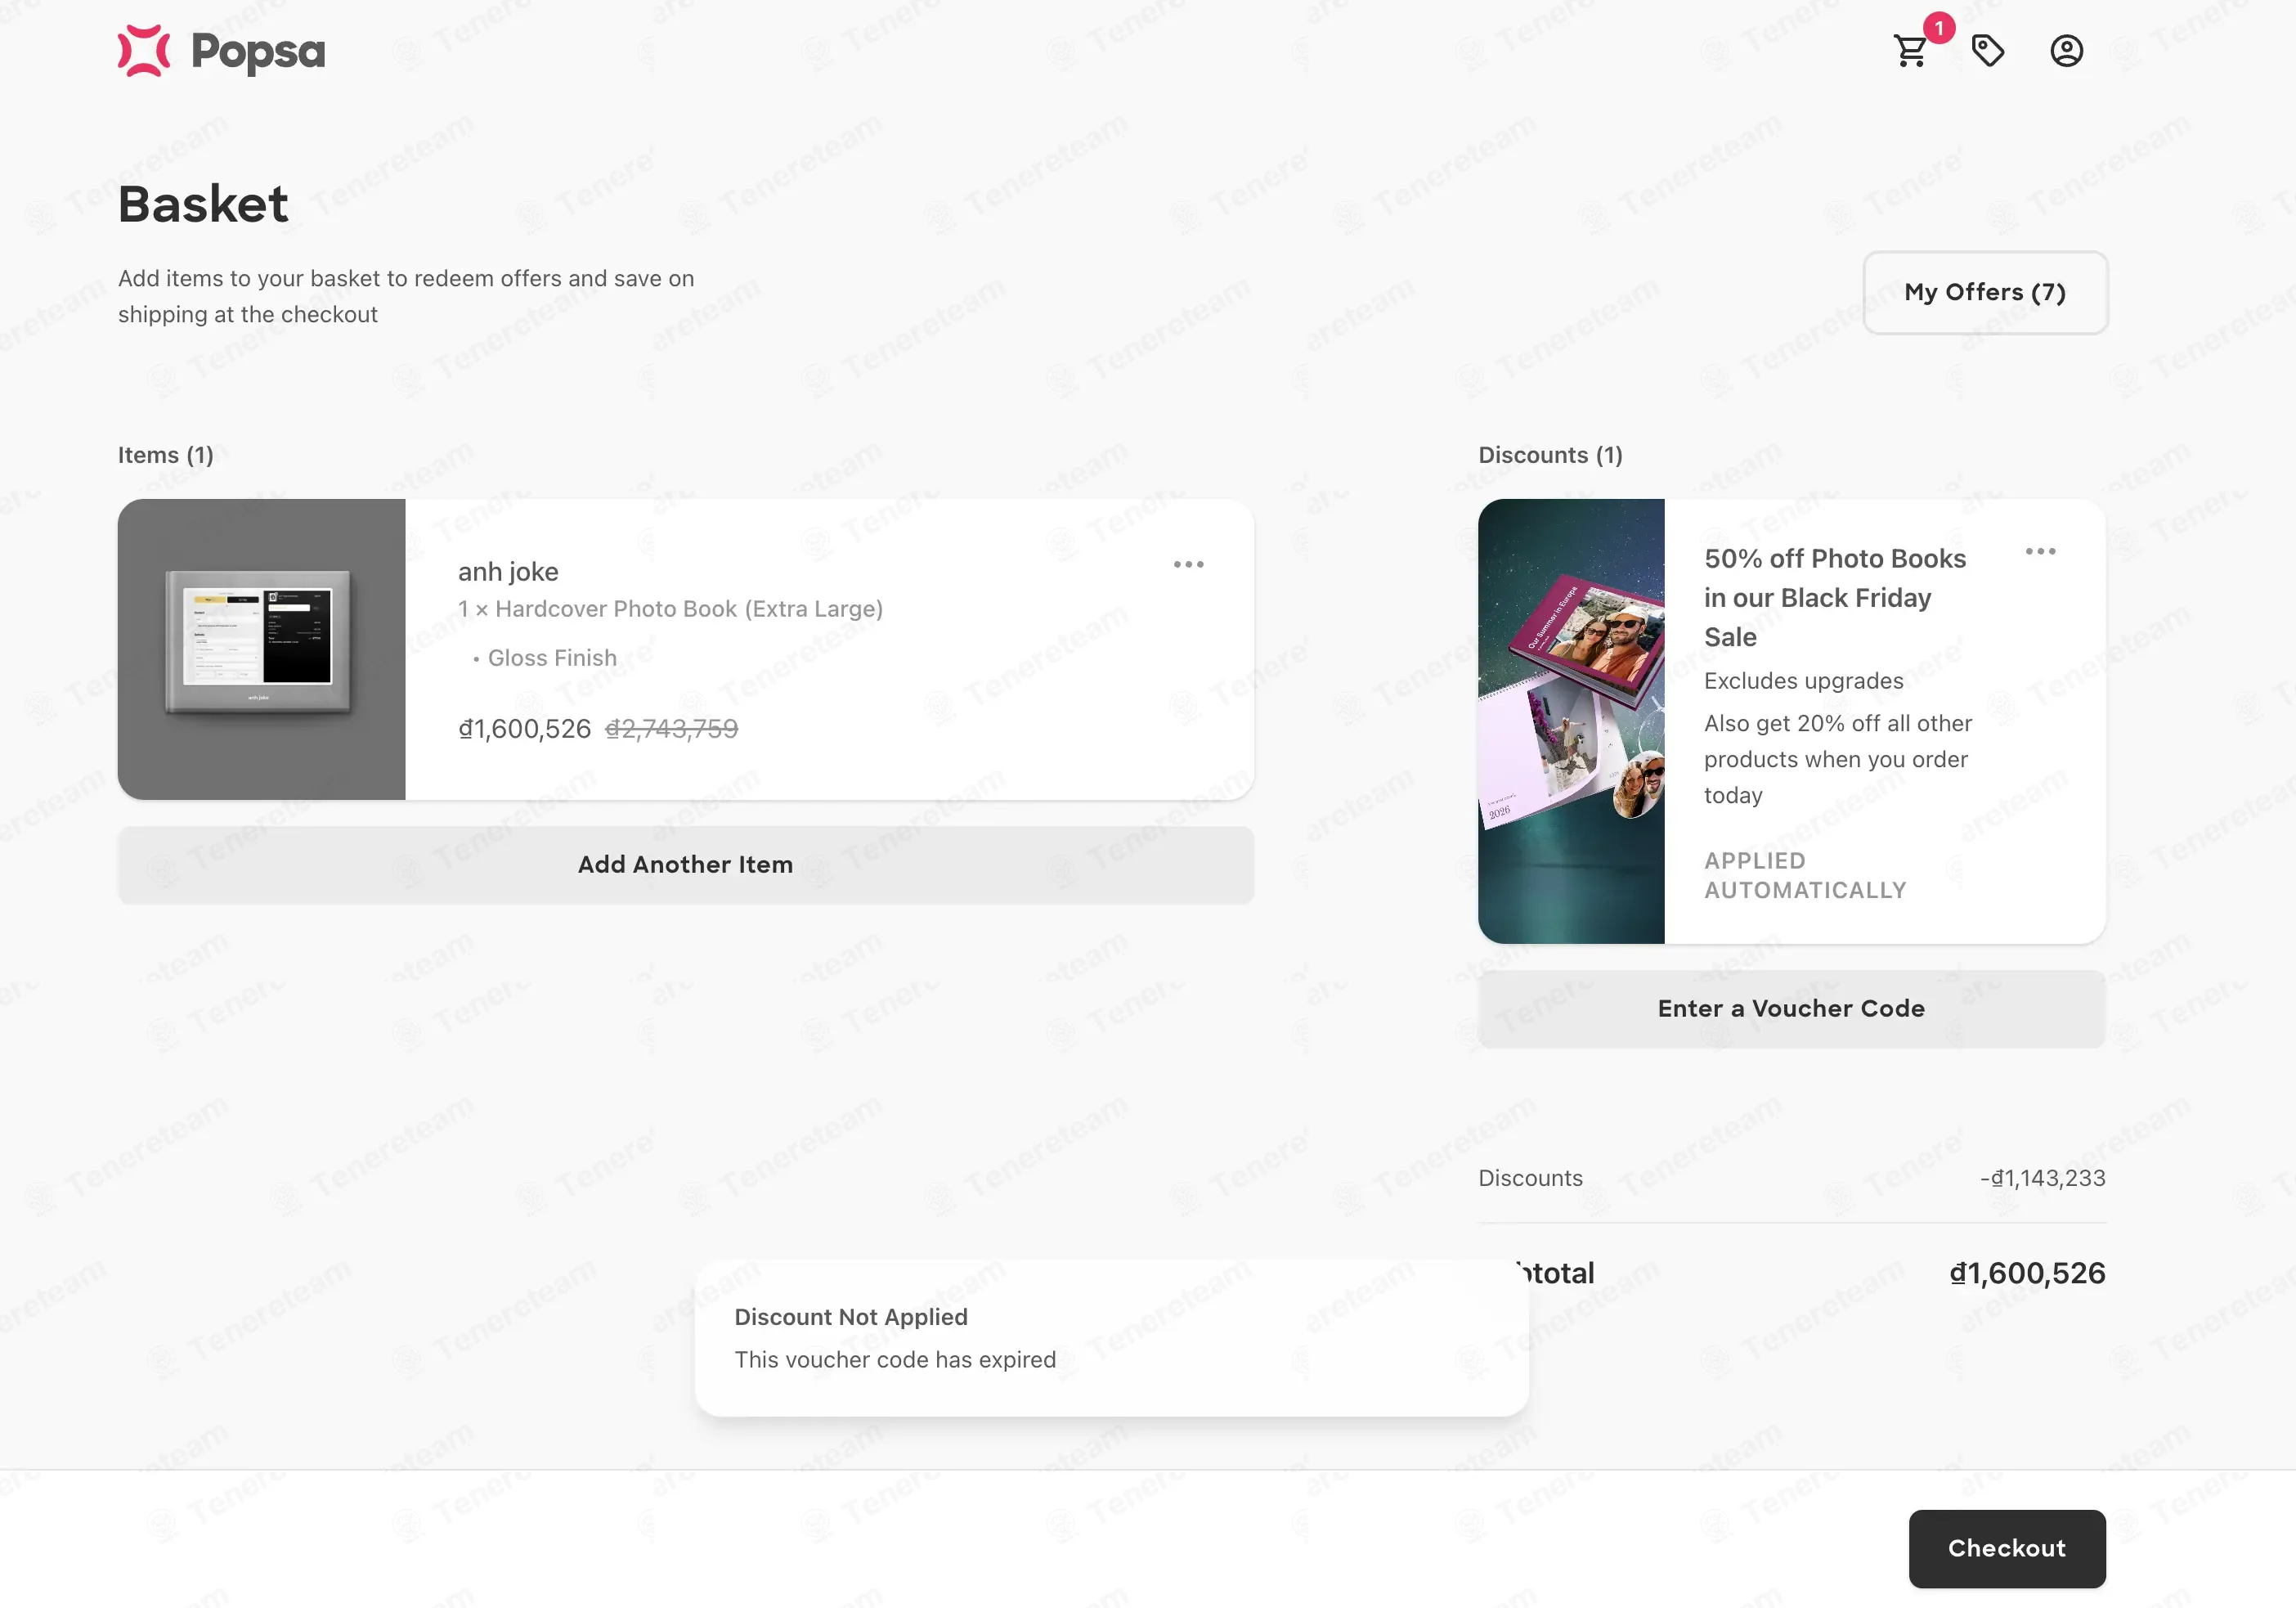Click the discounted price ₫1,600,526 on item
The image size is (2296, 1608).
(525, 729)
